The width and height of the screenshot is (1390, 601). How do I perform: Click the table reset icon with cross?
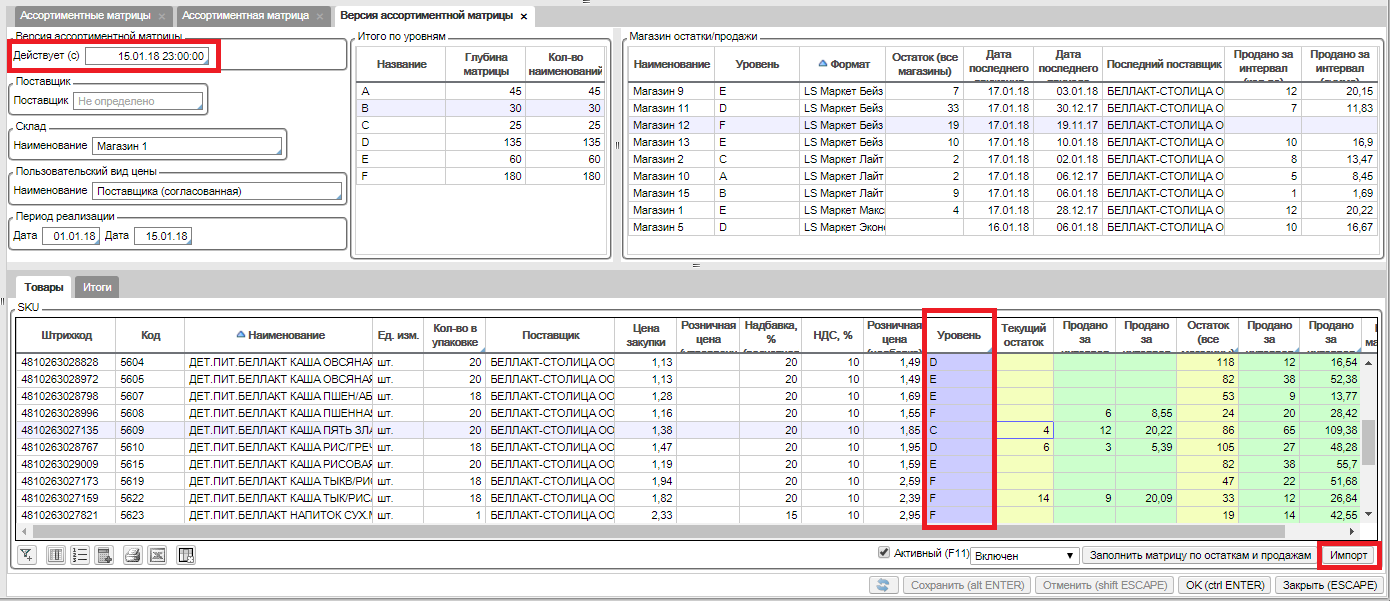click(186, 556)
